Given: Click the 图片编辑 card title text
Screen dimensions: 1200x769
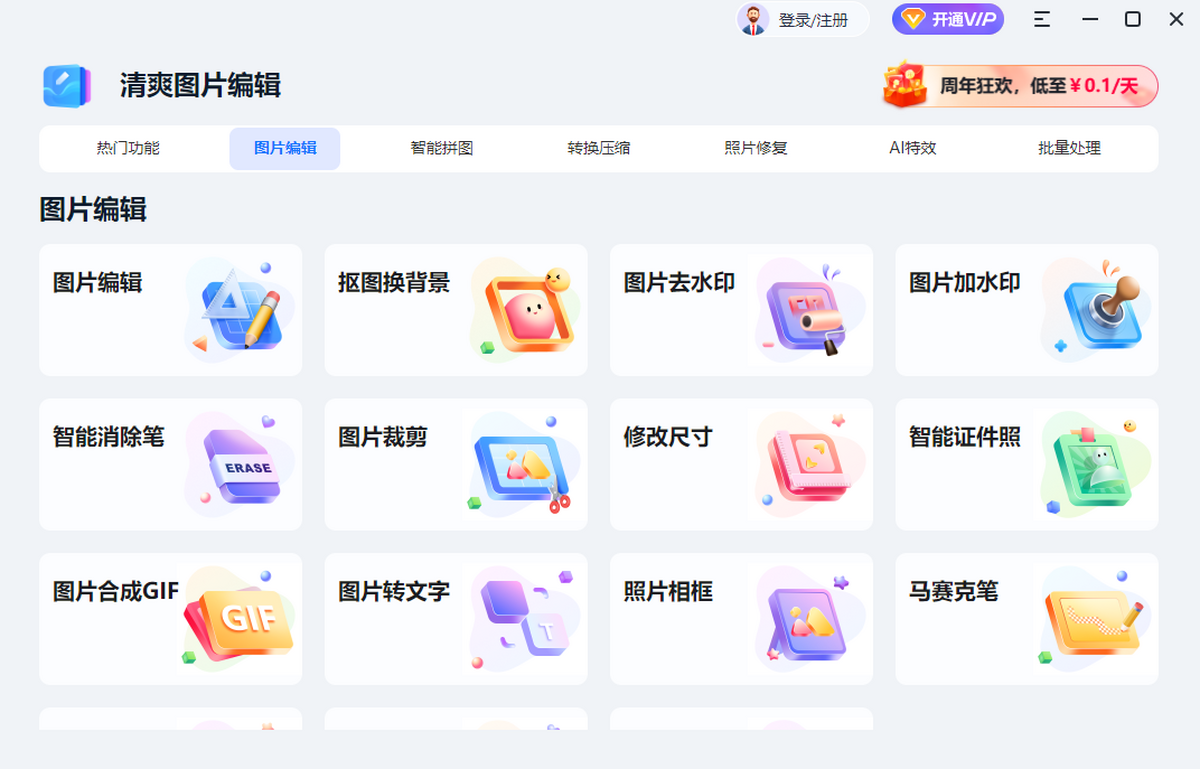Looking at the screenshot, I should [98, 283].
